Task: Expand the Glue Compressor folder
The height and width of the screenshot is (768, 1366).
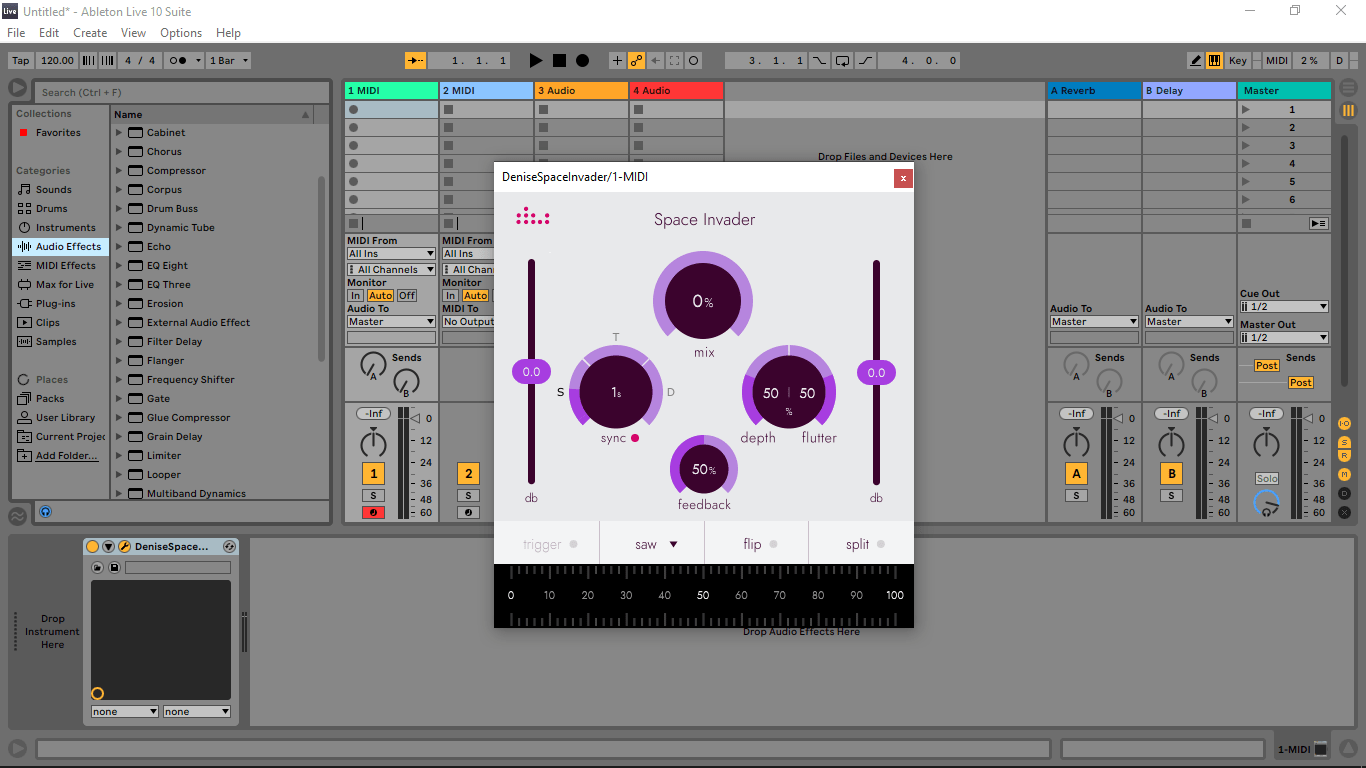Action: point(119,418)
